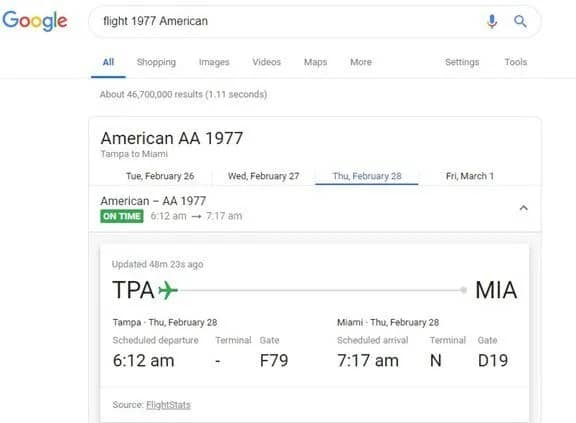The height and width of the screenshot is (423, 576).
Task: Select the Tue, February 26 date tab
Action: point(160,176)
